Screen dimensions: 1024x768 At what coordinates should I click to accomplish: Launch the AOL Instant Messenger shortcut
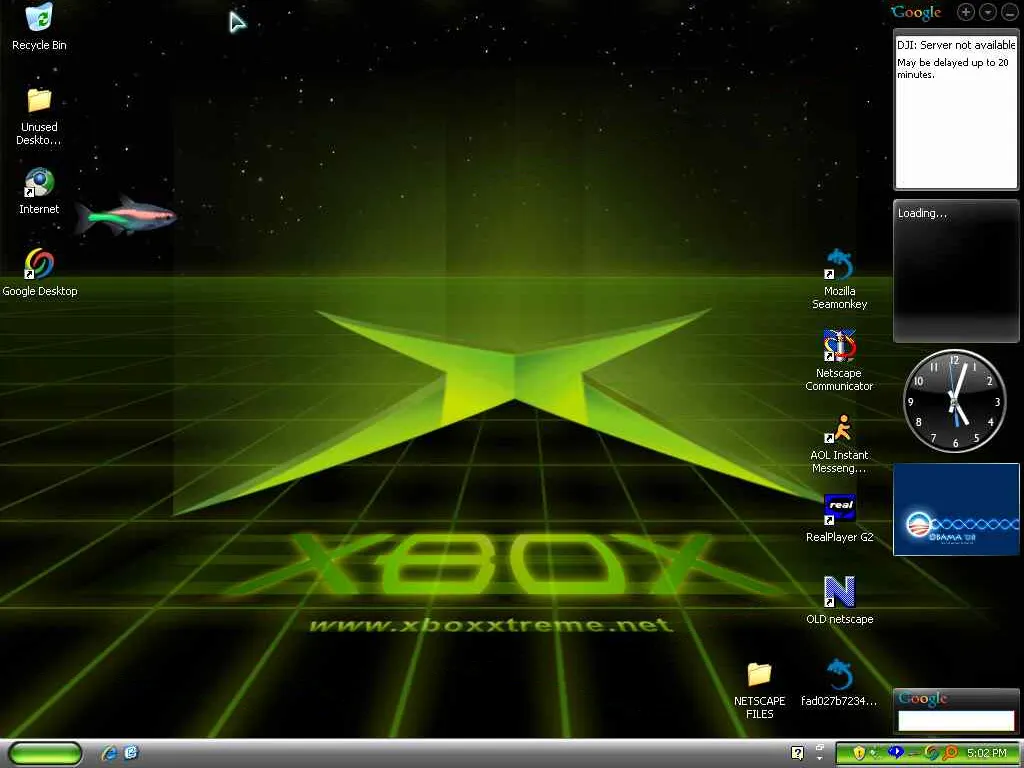click(x=839, y=443)
